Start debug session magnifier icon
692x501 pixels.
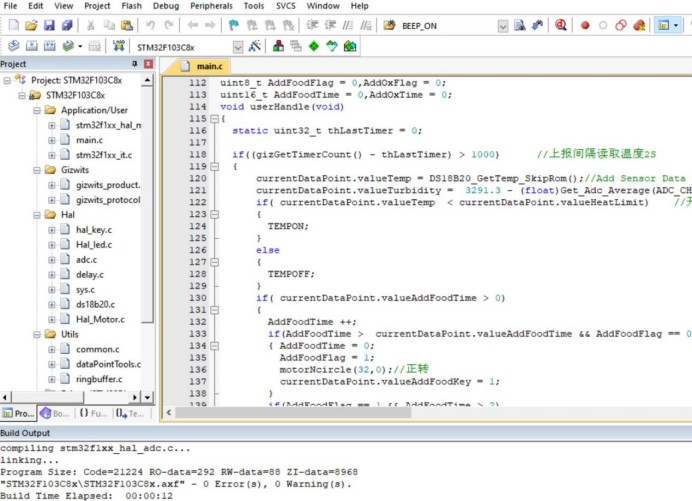(x=561, y=25)
